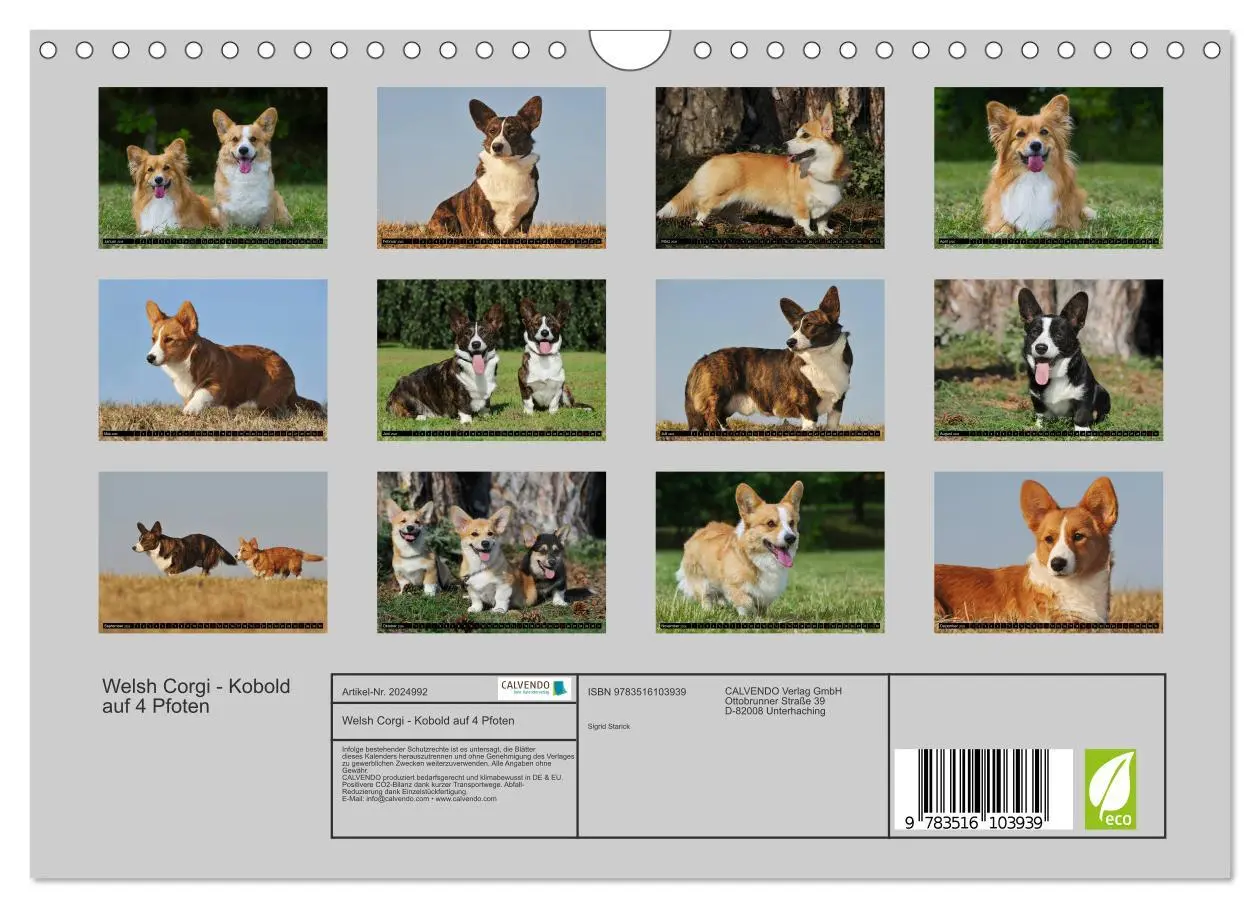1260x908 pixels.
Task: Click the 'Artikel-Nr. 2024992' text
Action: [385, 691]
